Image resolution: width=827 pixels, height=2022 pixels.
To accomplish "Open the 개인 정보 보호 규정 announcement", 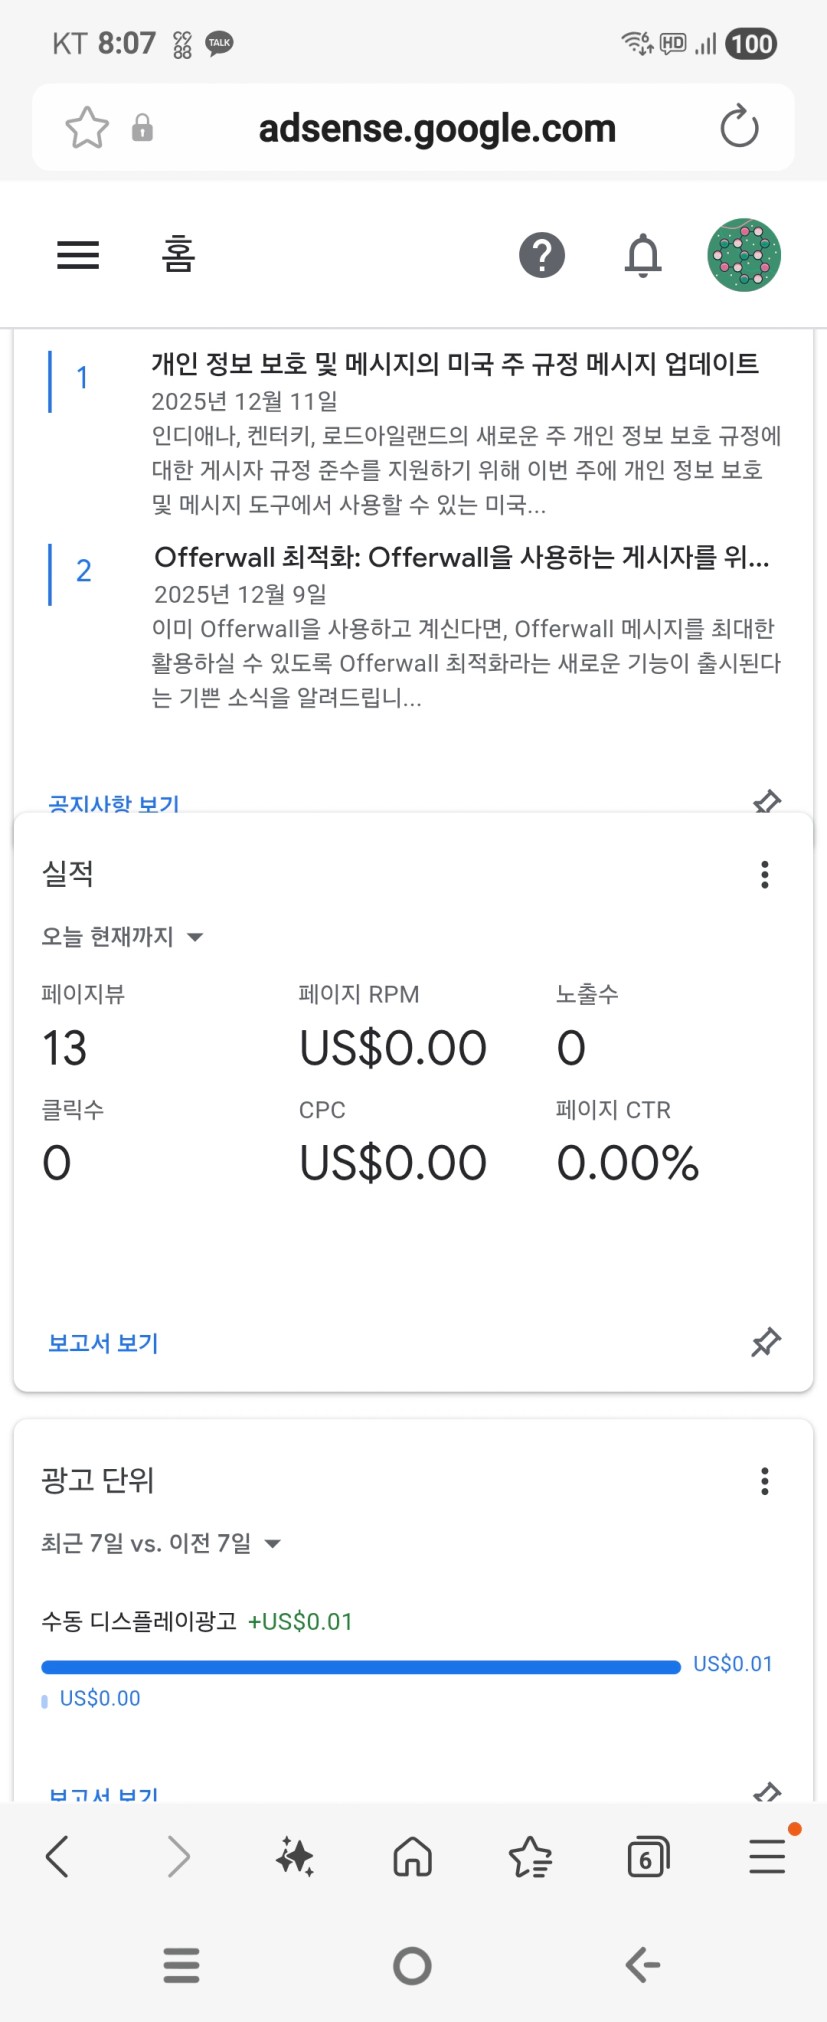I will pos(455,364).
